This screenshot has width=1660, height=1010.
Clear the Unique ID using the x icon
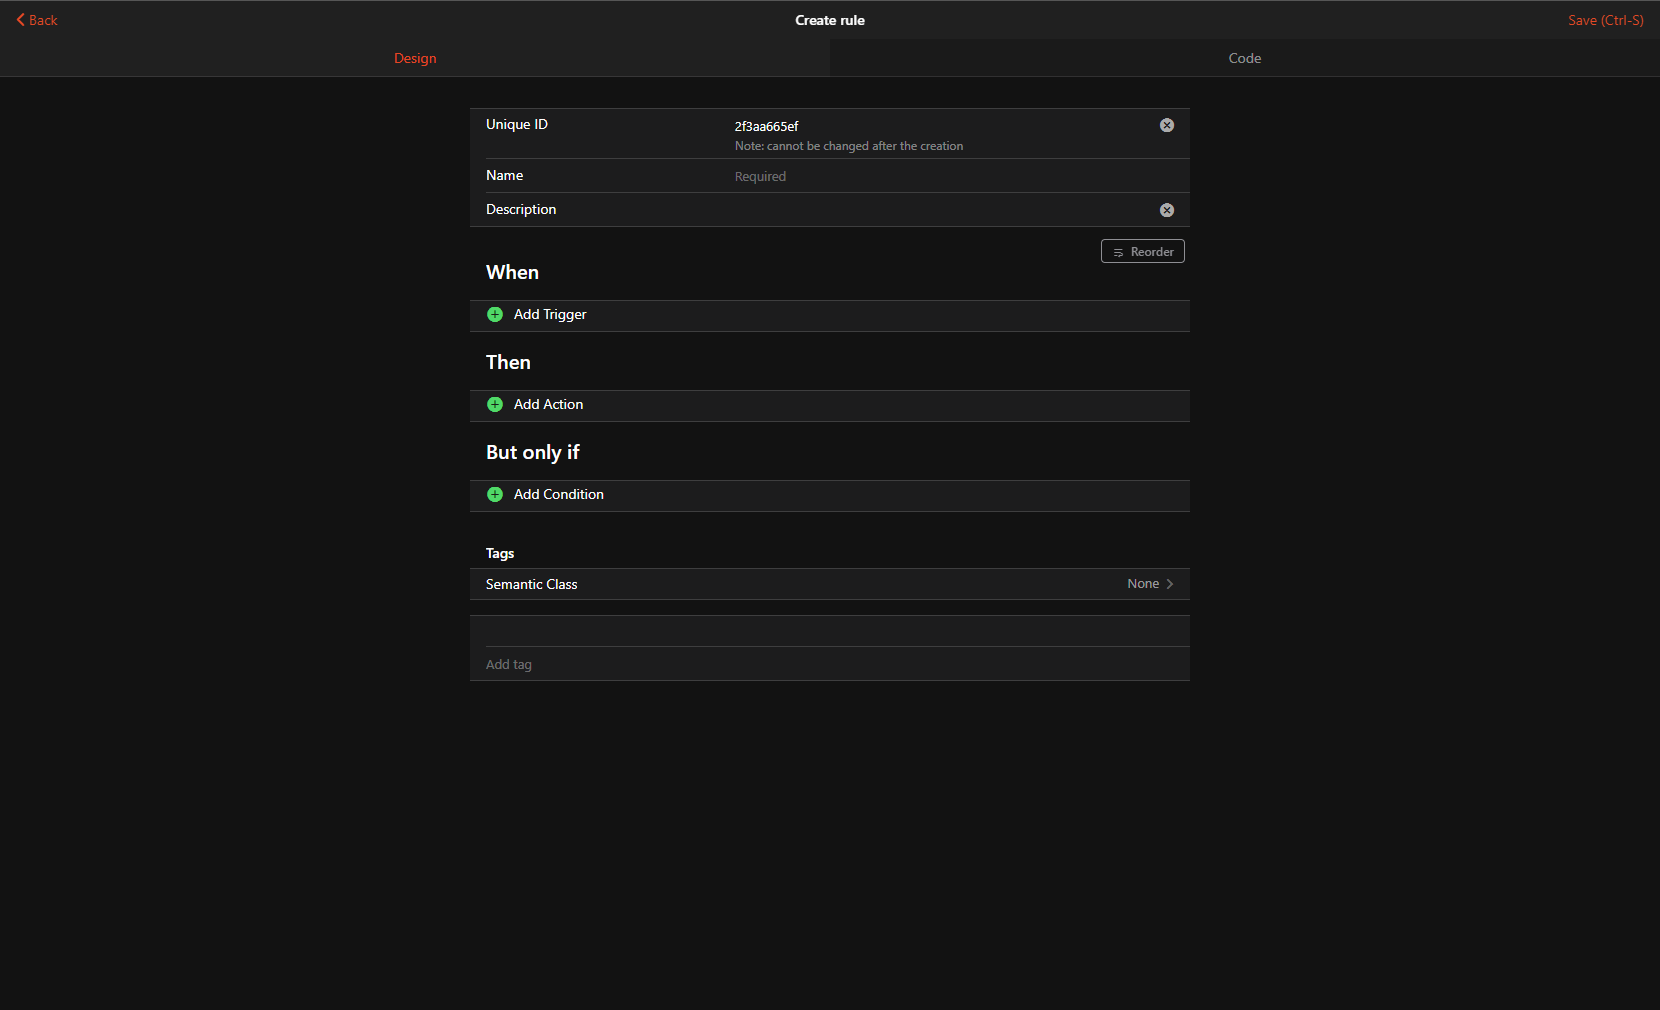pyautogui.click(x=1166, y=125)
